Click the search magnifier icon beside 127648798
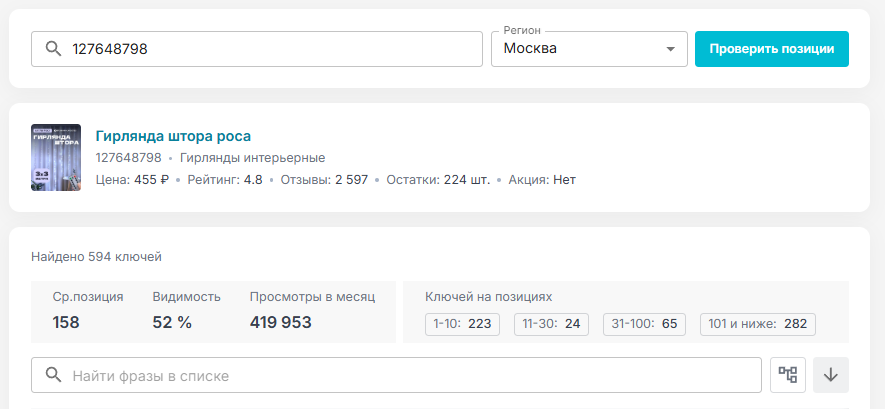 click(53, 49)
